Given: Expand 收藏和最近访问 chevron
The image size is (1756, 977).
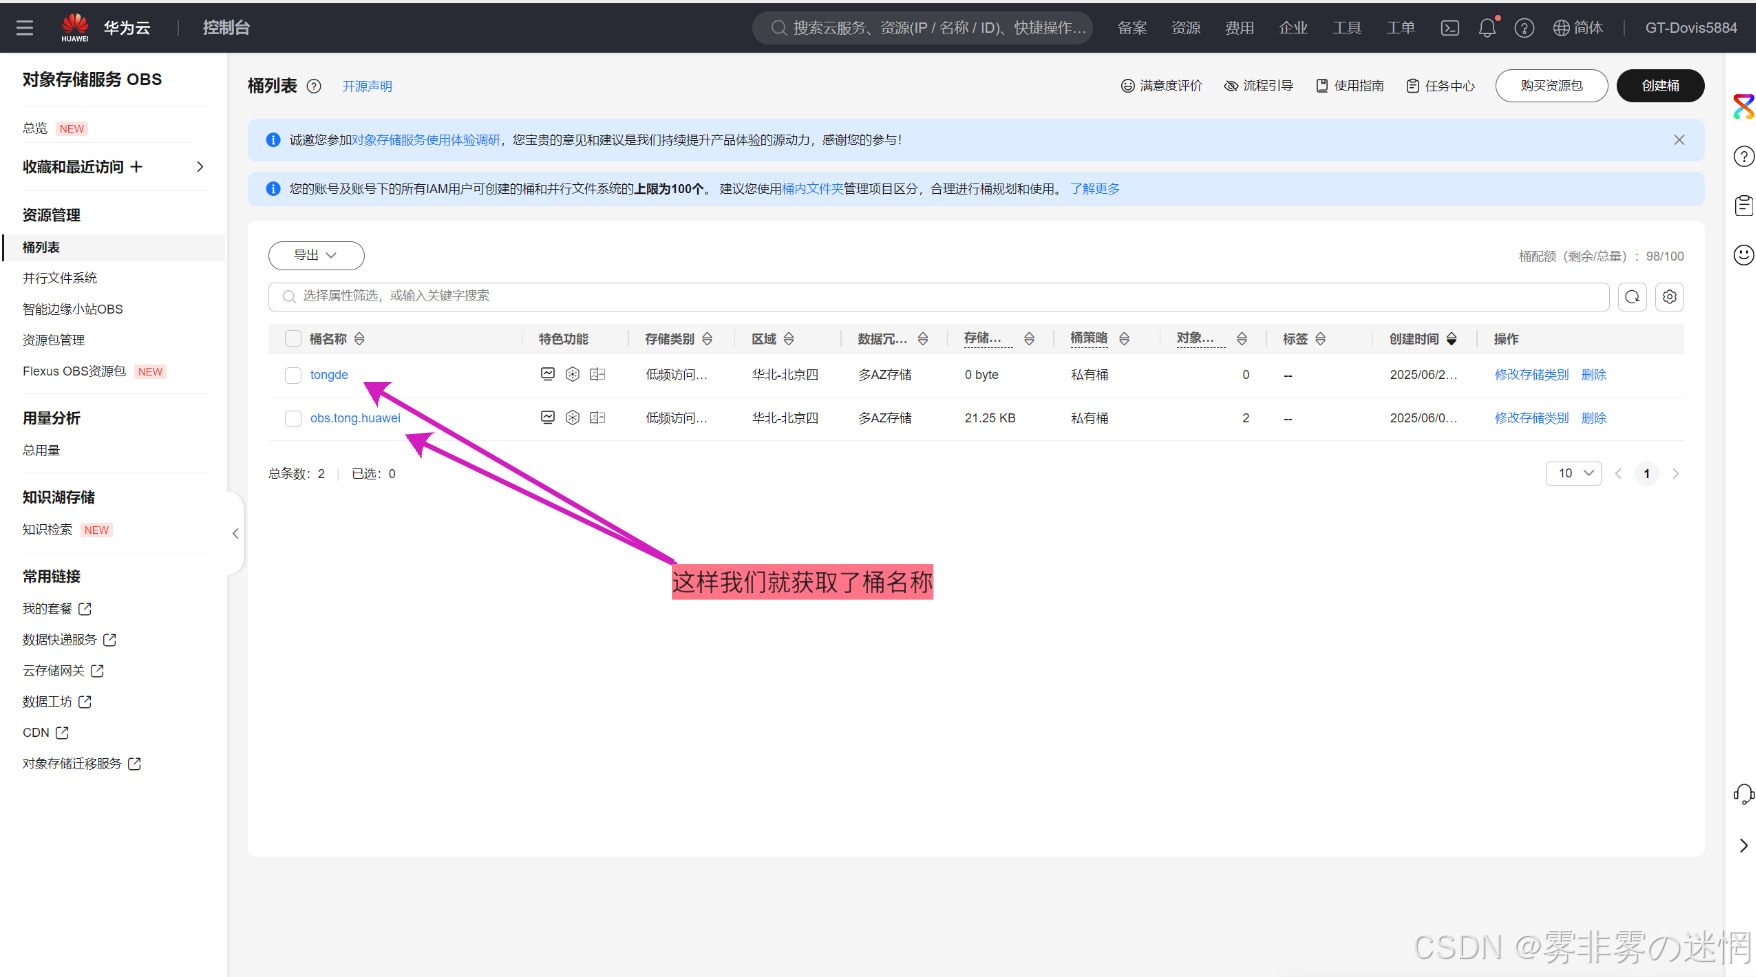Looking at the screenshot, I should [x=200, y=167].
